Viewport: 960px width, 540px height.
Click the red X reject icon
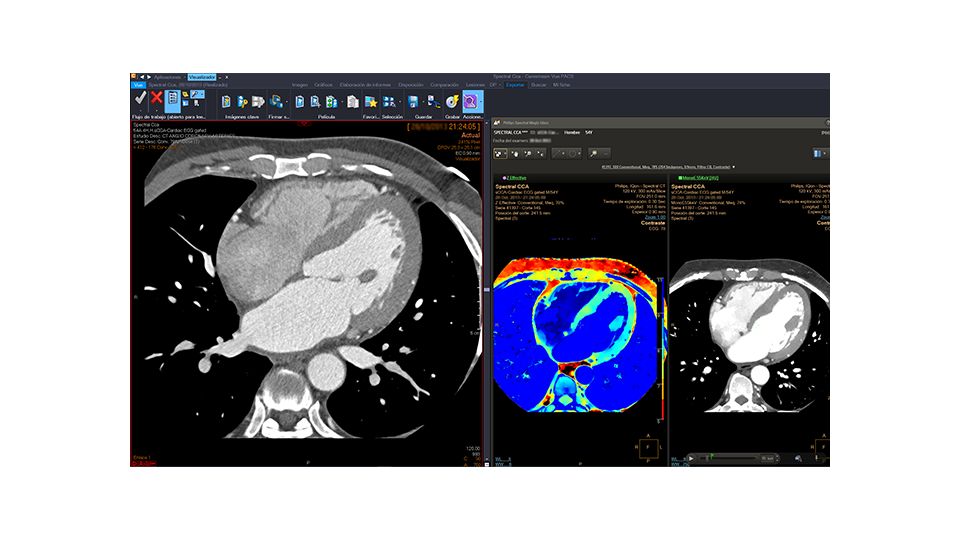[x=156, y=98]
